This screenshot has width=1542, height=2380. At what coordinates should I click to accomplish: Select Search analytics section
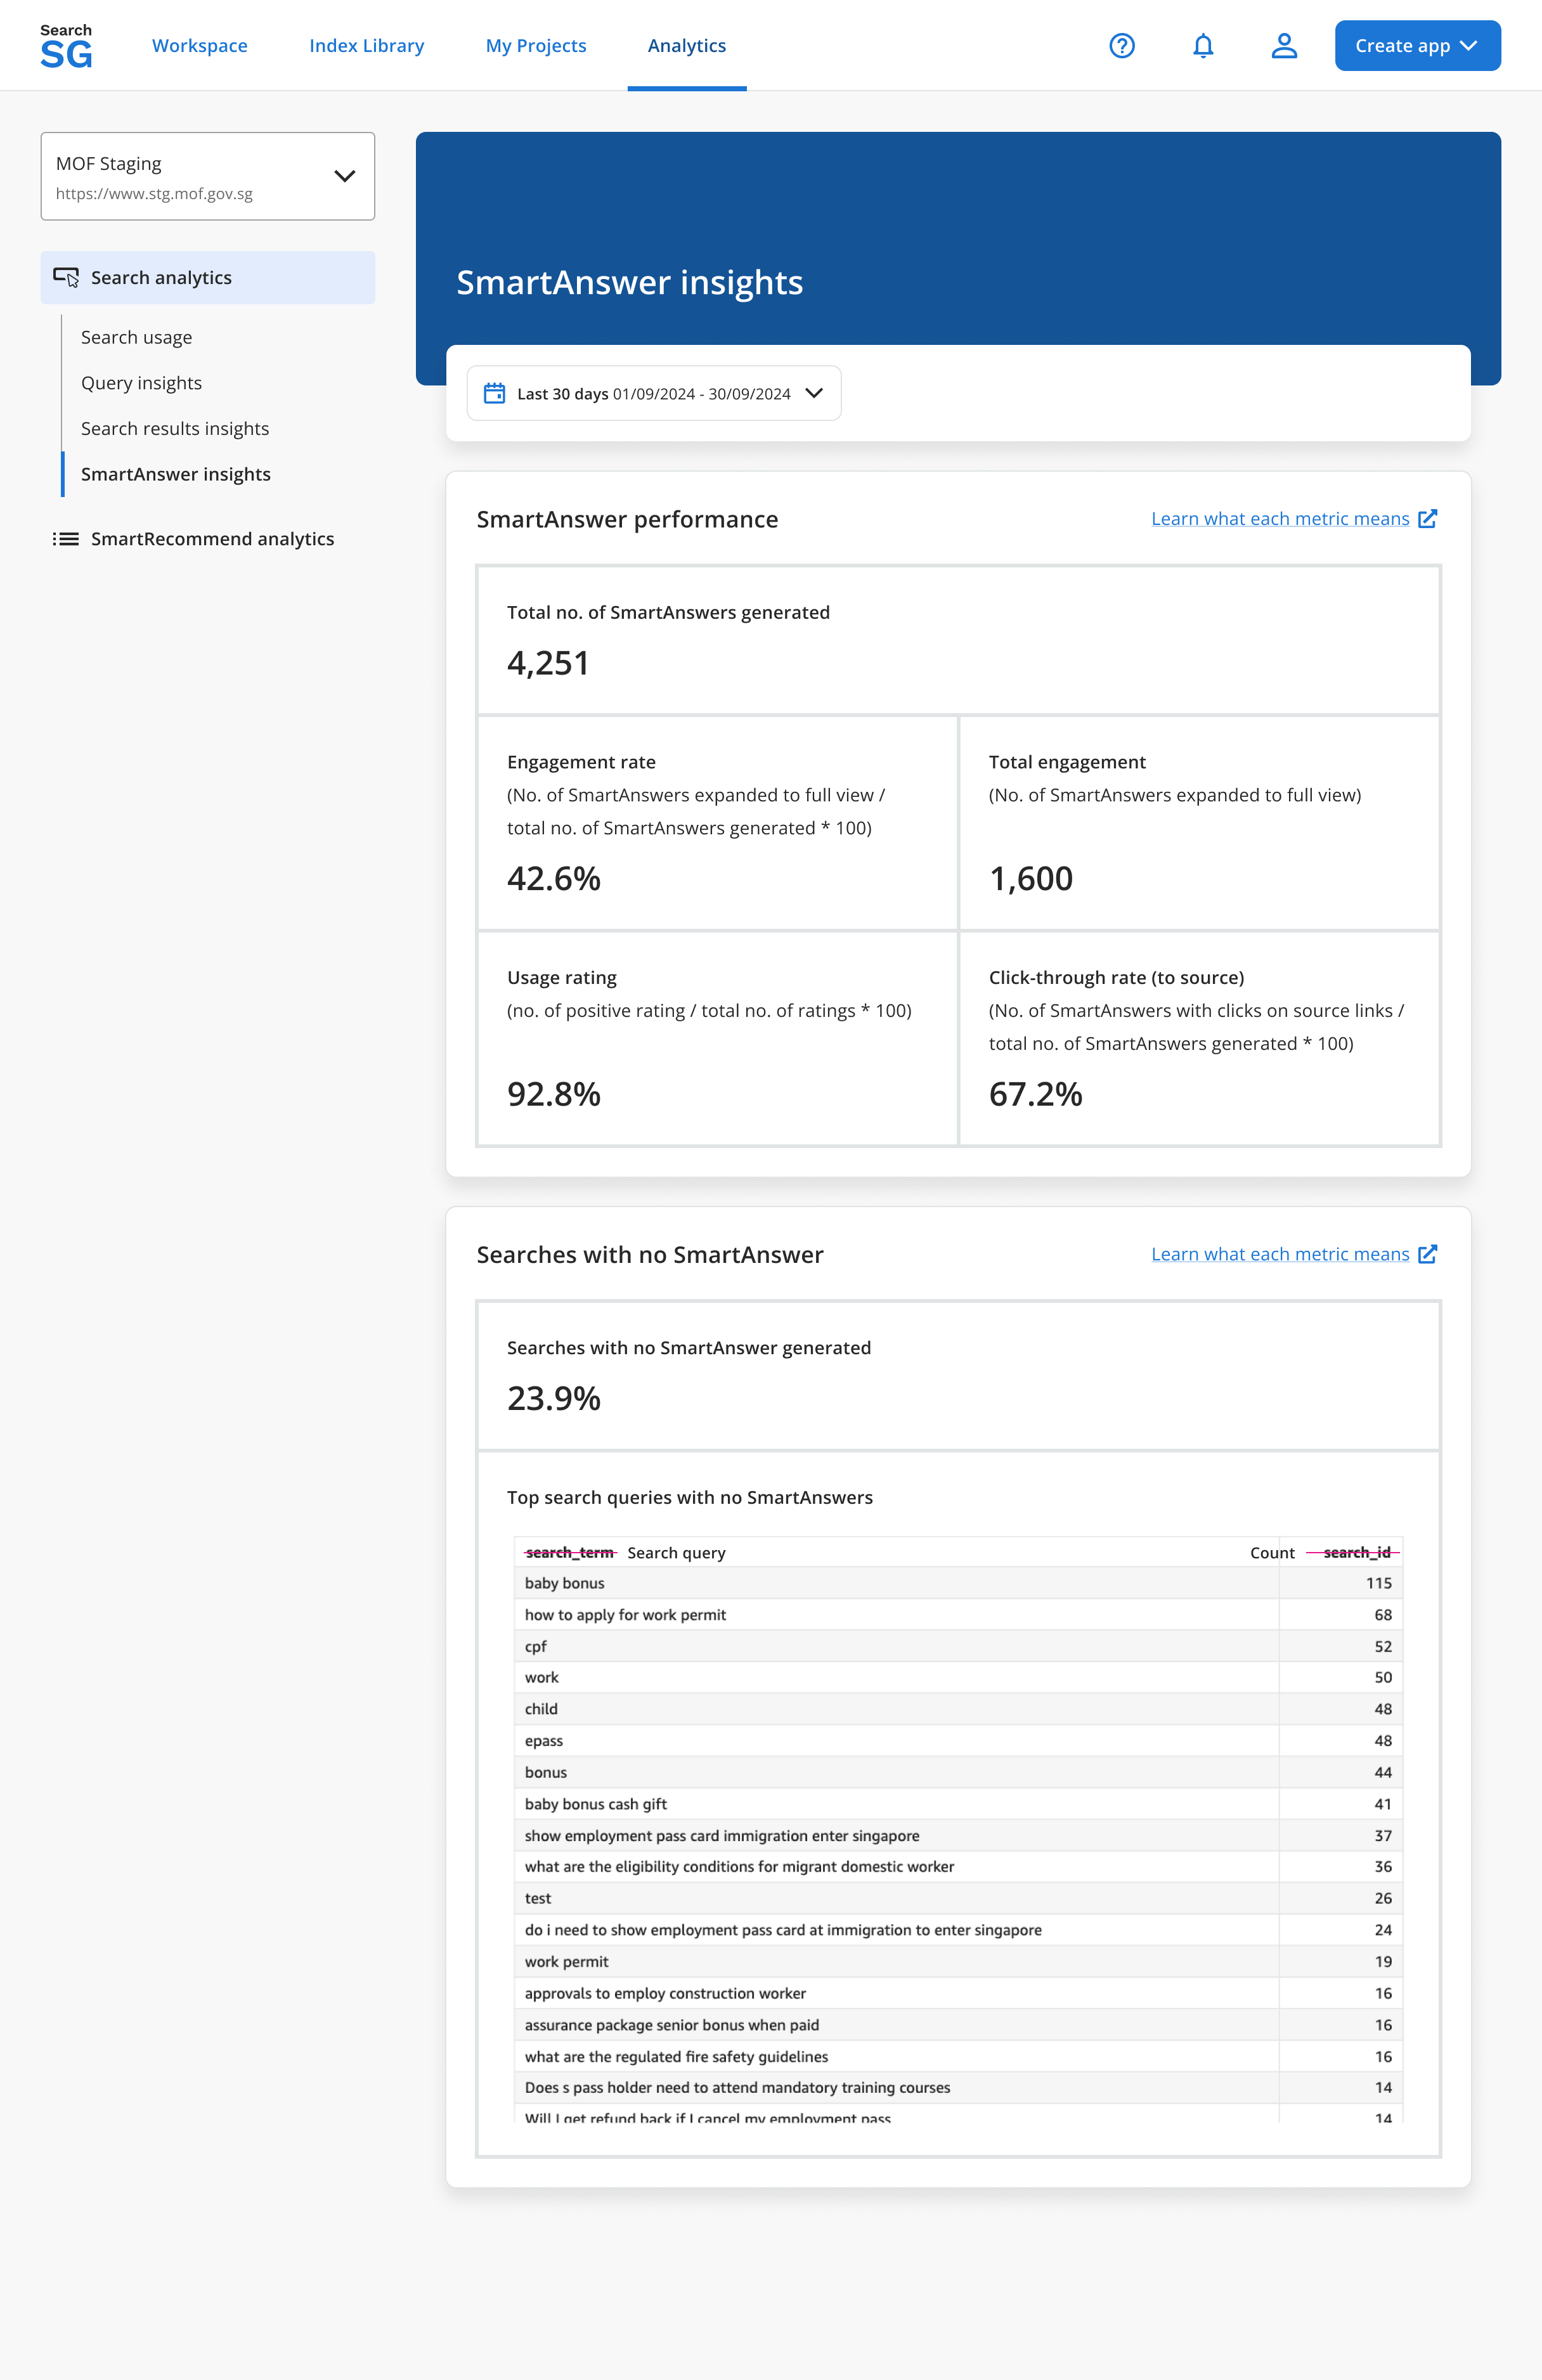[208, 277]
